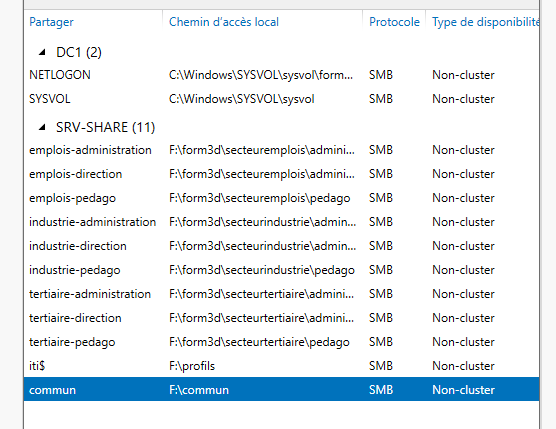Select the SYSVOL share

(x=282, y=99)
